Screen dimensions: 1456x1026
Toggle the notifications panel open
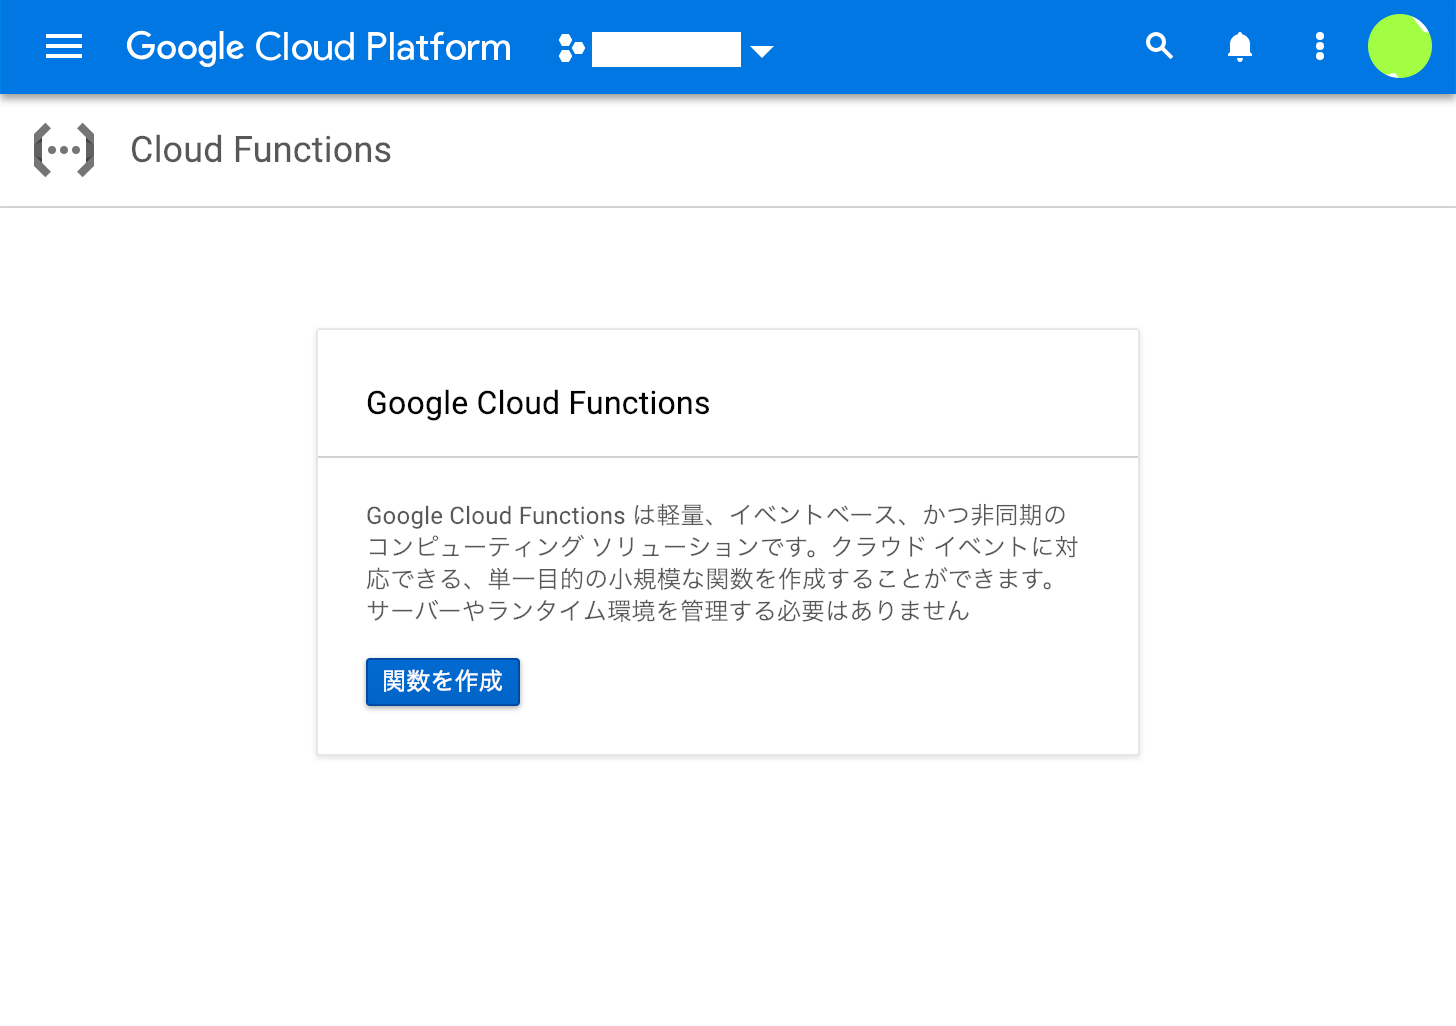[x=1239, y=46]
